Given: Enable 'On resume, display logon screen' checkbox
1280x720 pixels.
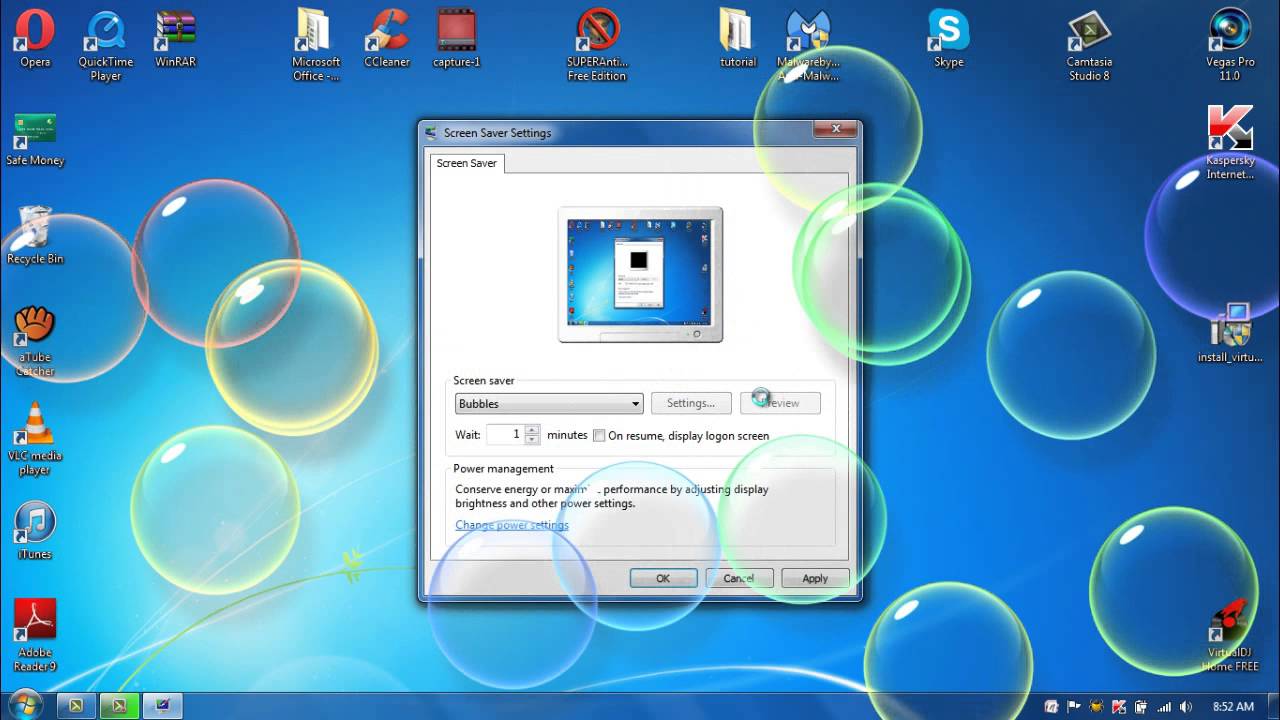Looking at the screenshot, I should 599,435.
